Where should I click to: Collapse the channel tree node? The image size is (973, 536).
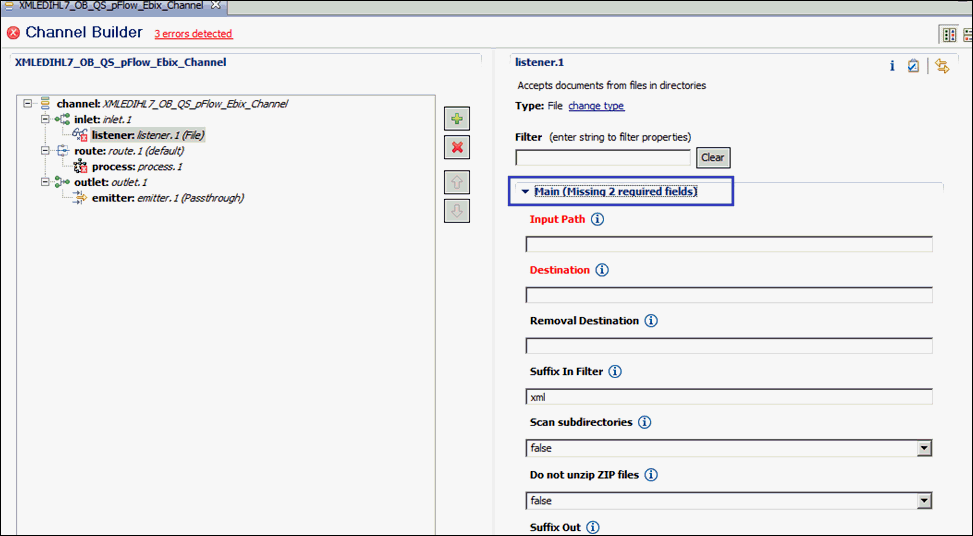point(28,104)
